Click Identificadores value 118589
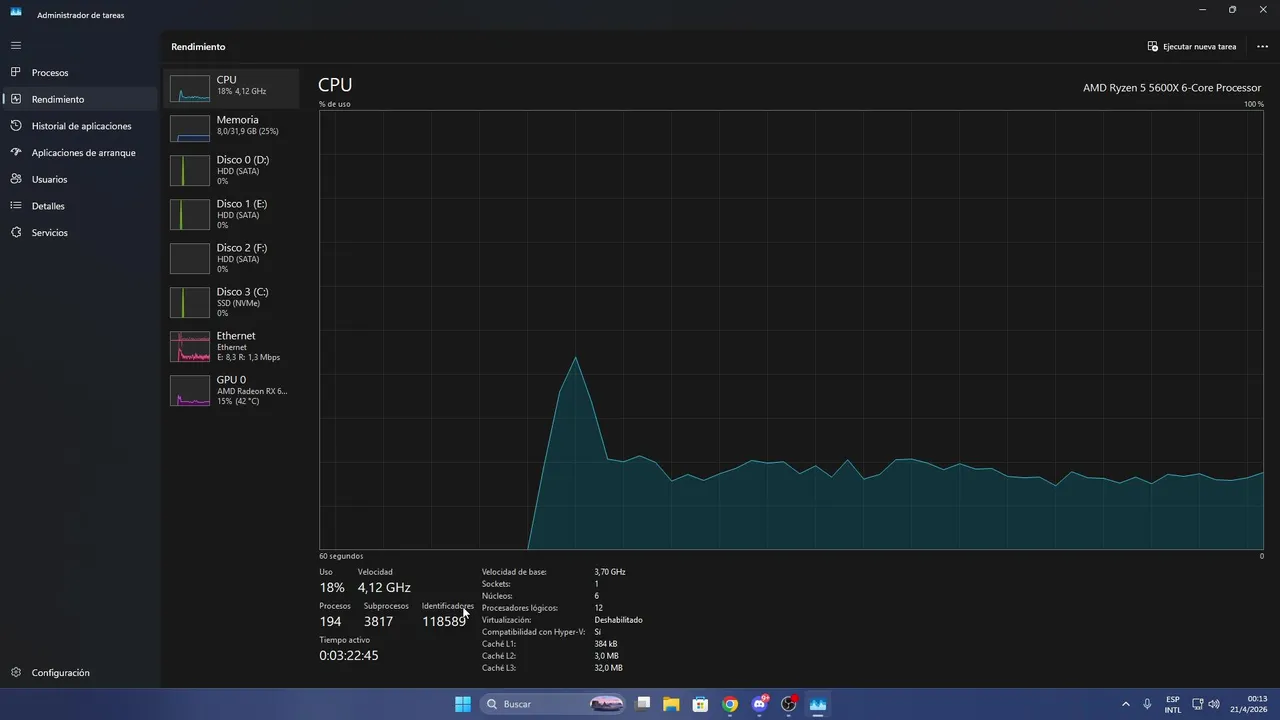1280x720 pixels. click(444, 621)
